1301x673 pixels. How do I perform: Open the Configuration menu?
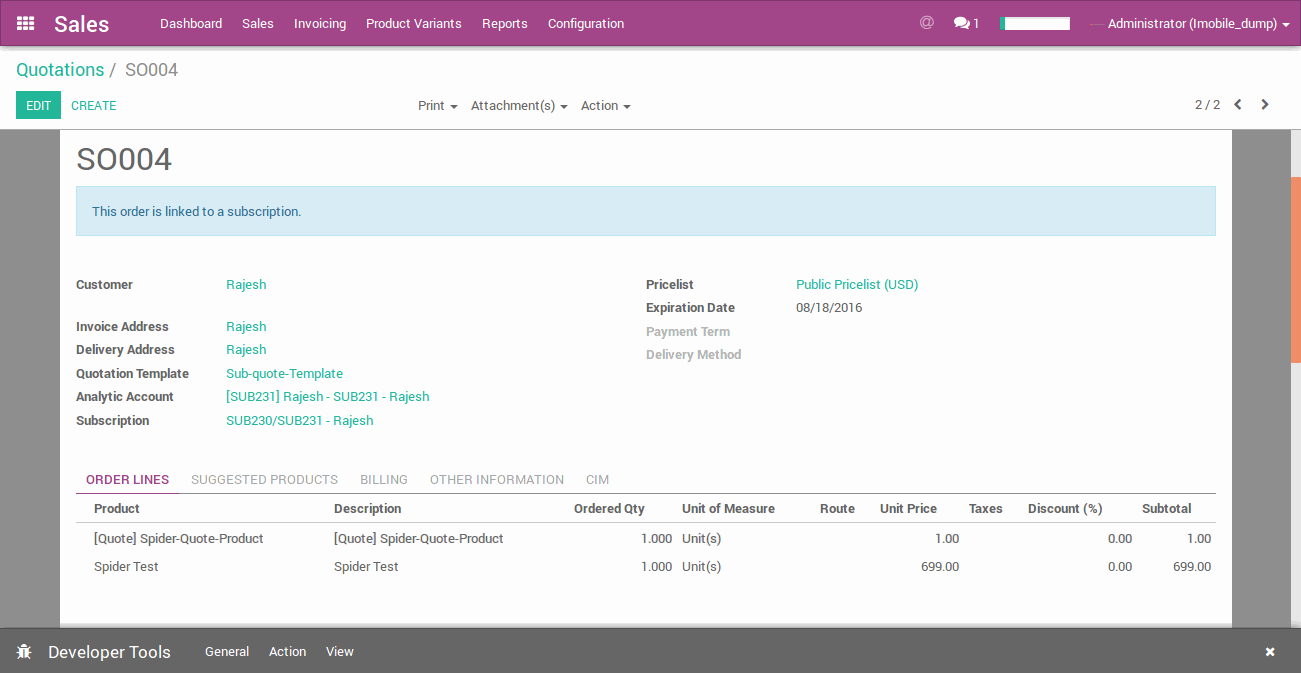pos(585,23)
